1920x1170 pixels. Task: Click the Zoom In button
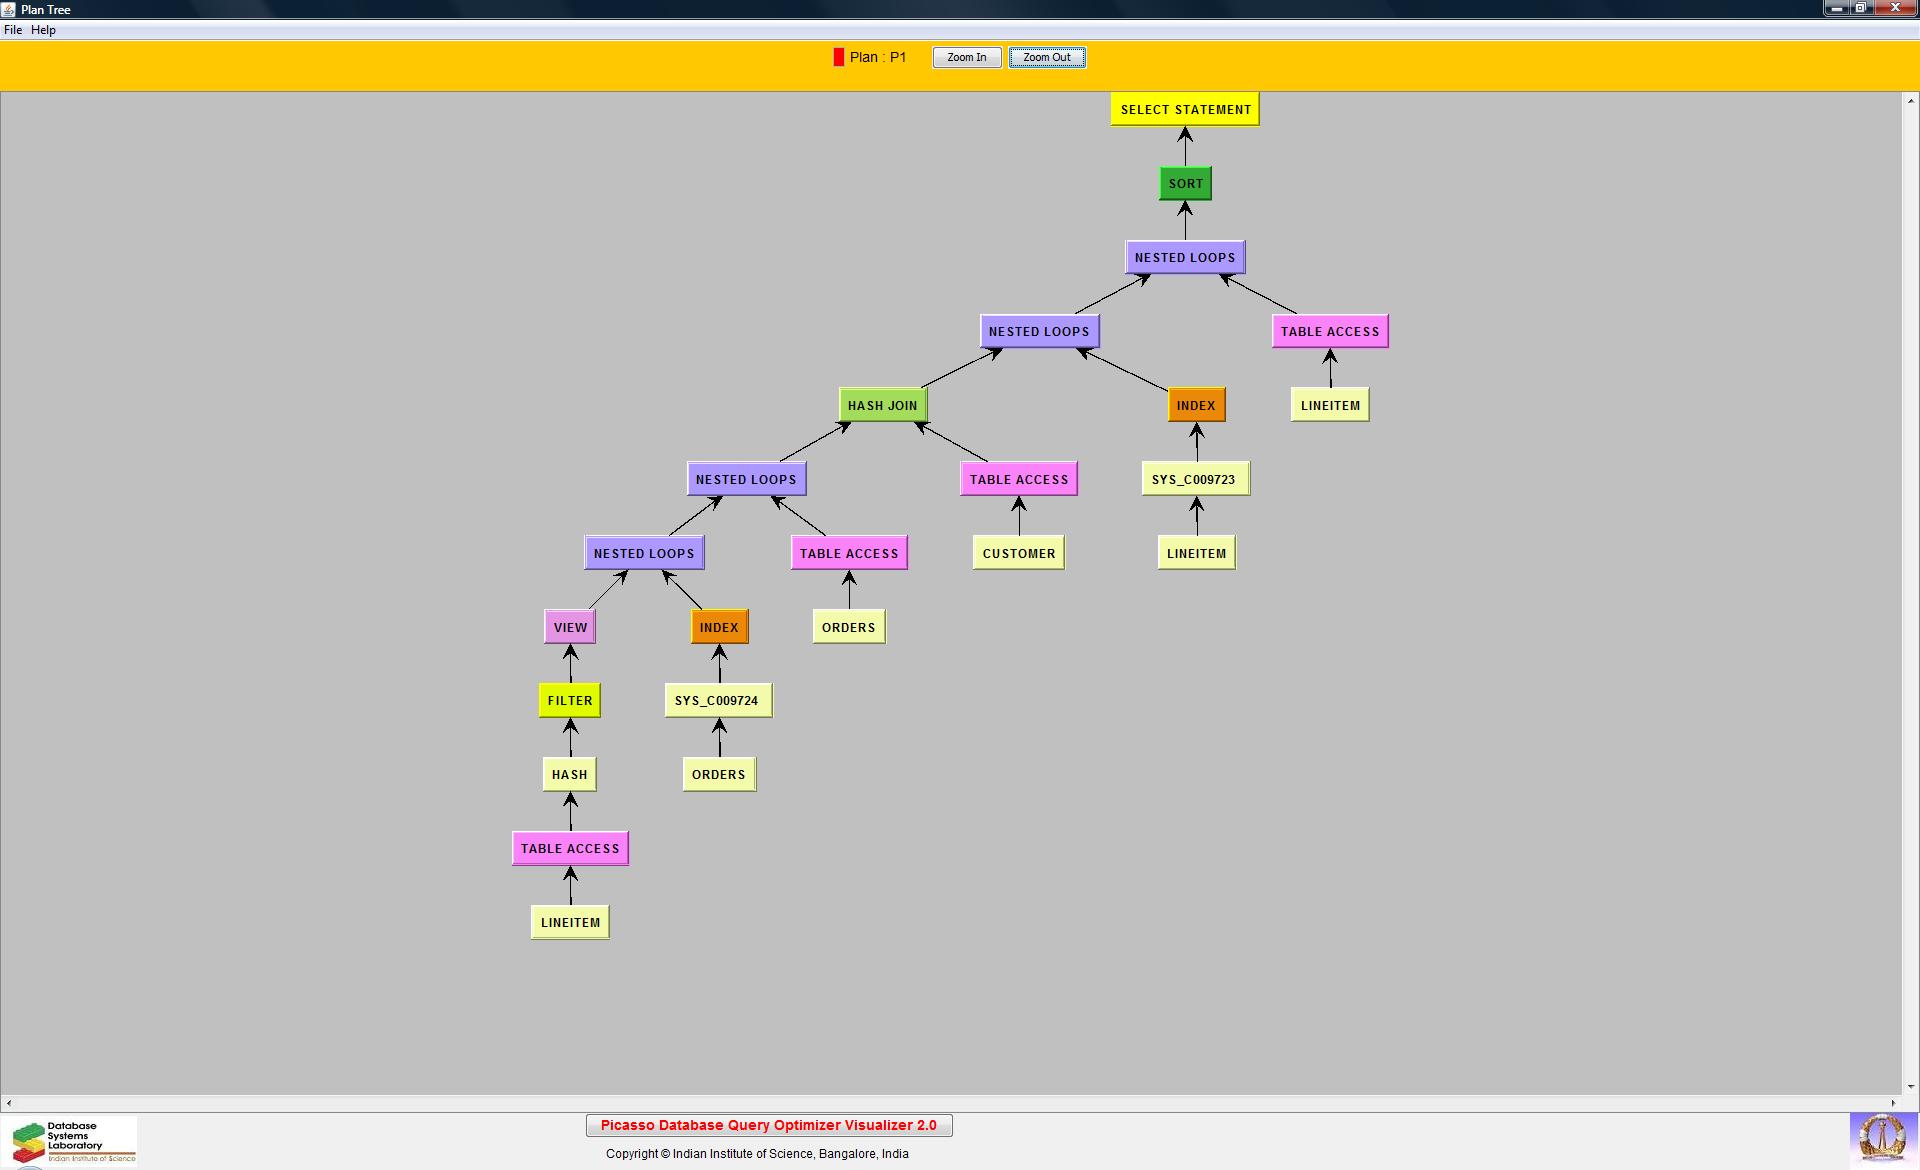pos(966,58)
